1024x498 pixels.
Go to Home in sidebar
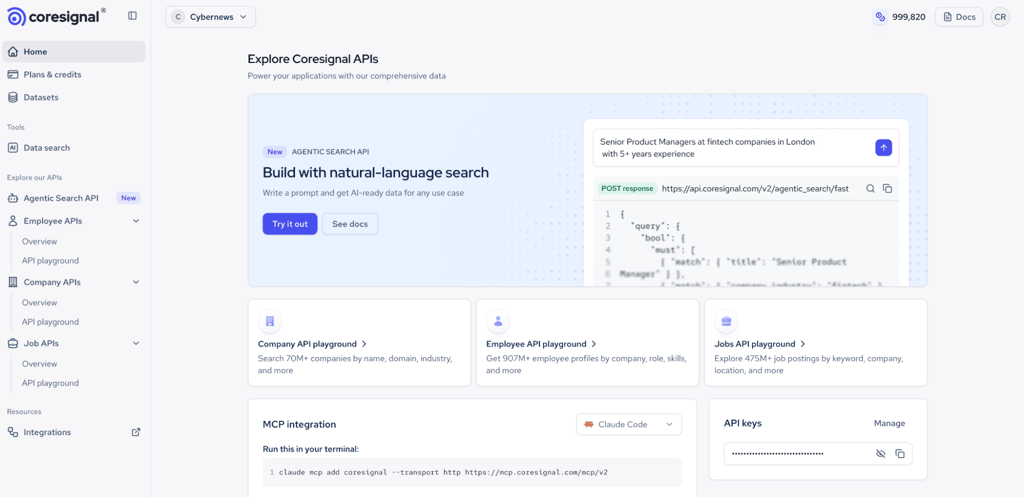(x=74, y=52)
